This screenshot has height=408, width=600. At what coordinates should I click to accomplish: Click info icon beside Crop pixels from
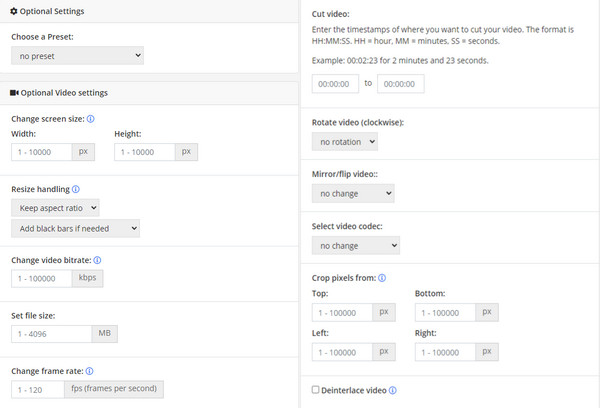click(382, 278)
